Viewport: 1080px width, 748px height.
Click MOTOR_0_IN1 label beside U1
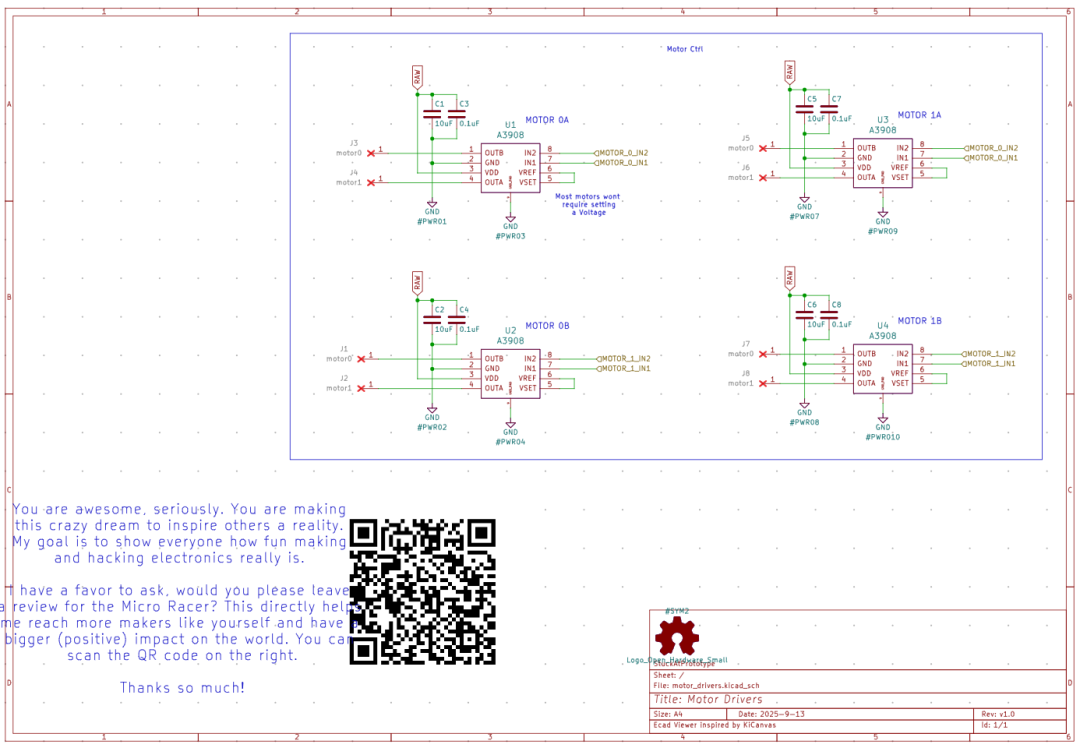click(622, 163)
